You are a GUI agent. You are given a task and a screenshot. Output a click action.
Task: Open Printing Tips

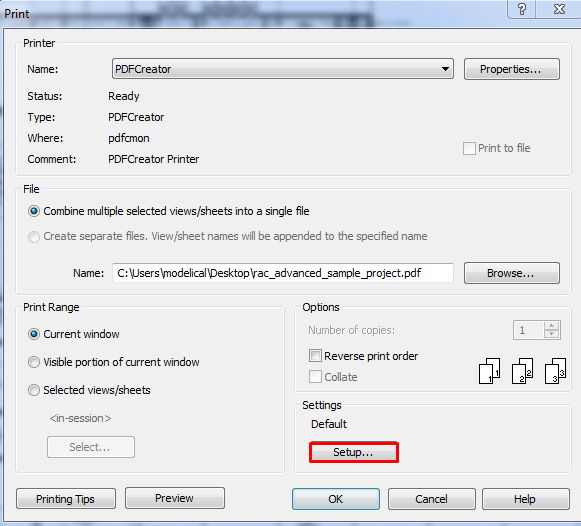[66, 499]
